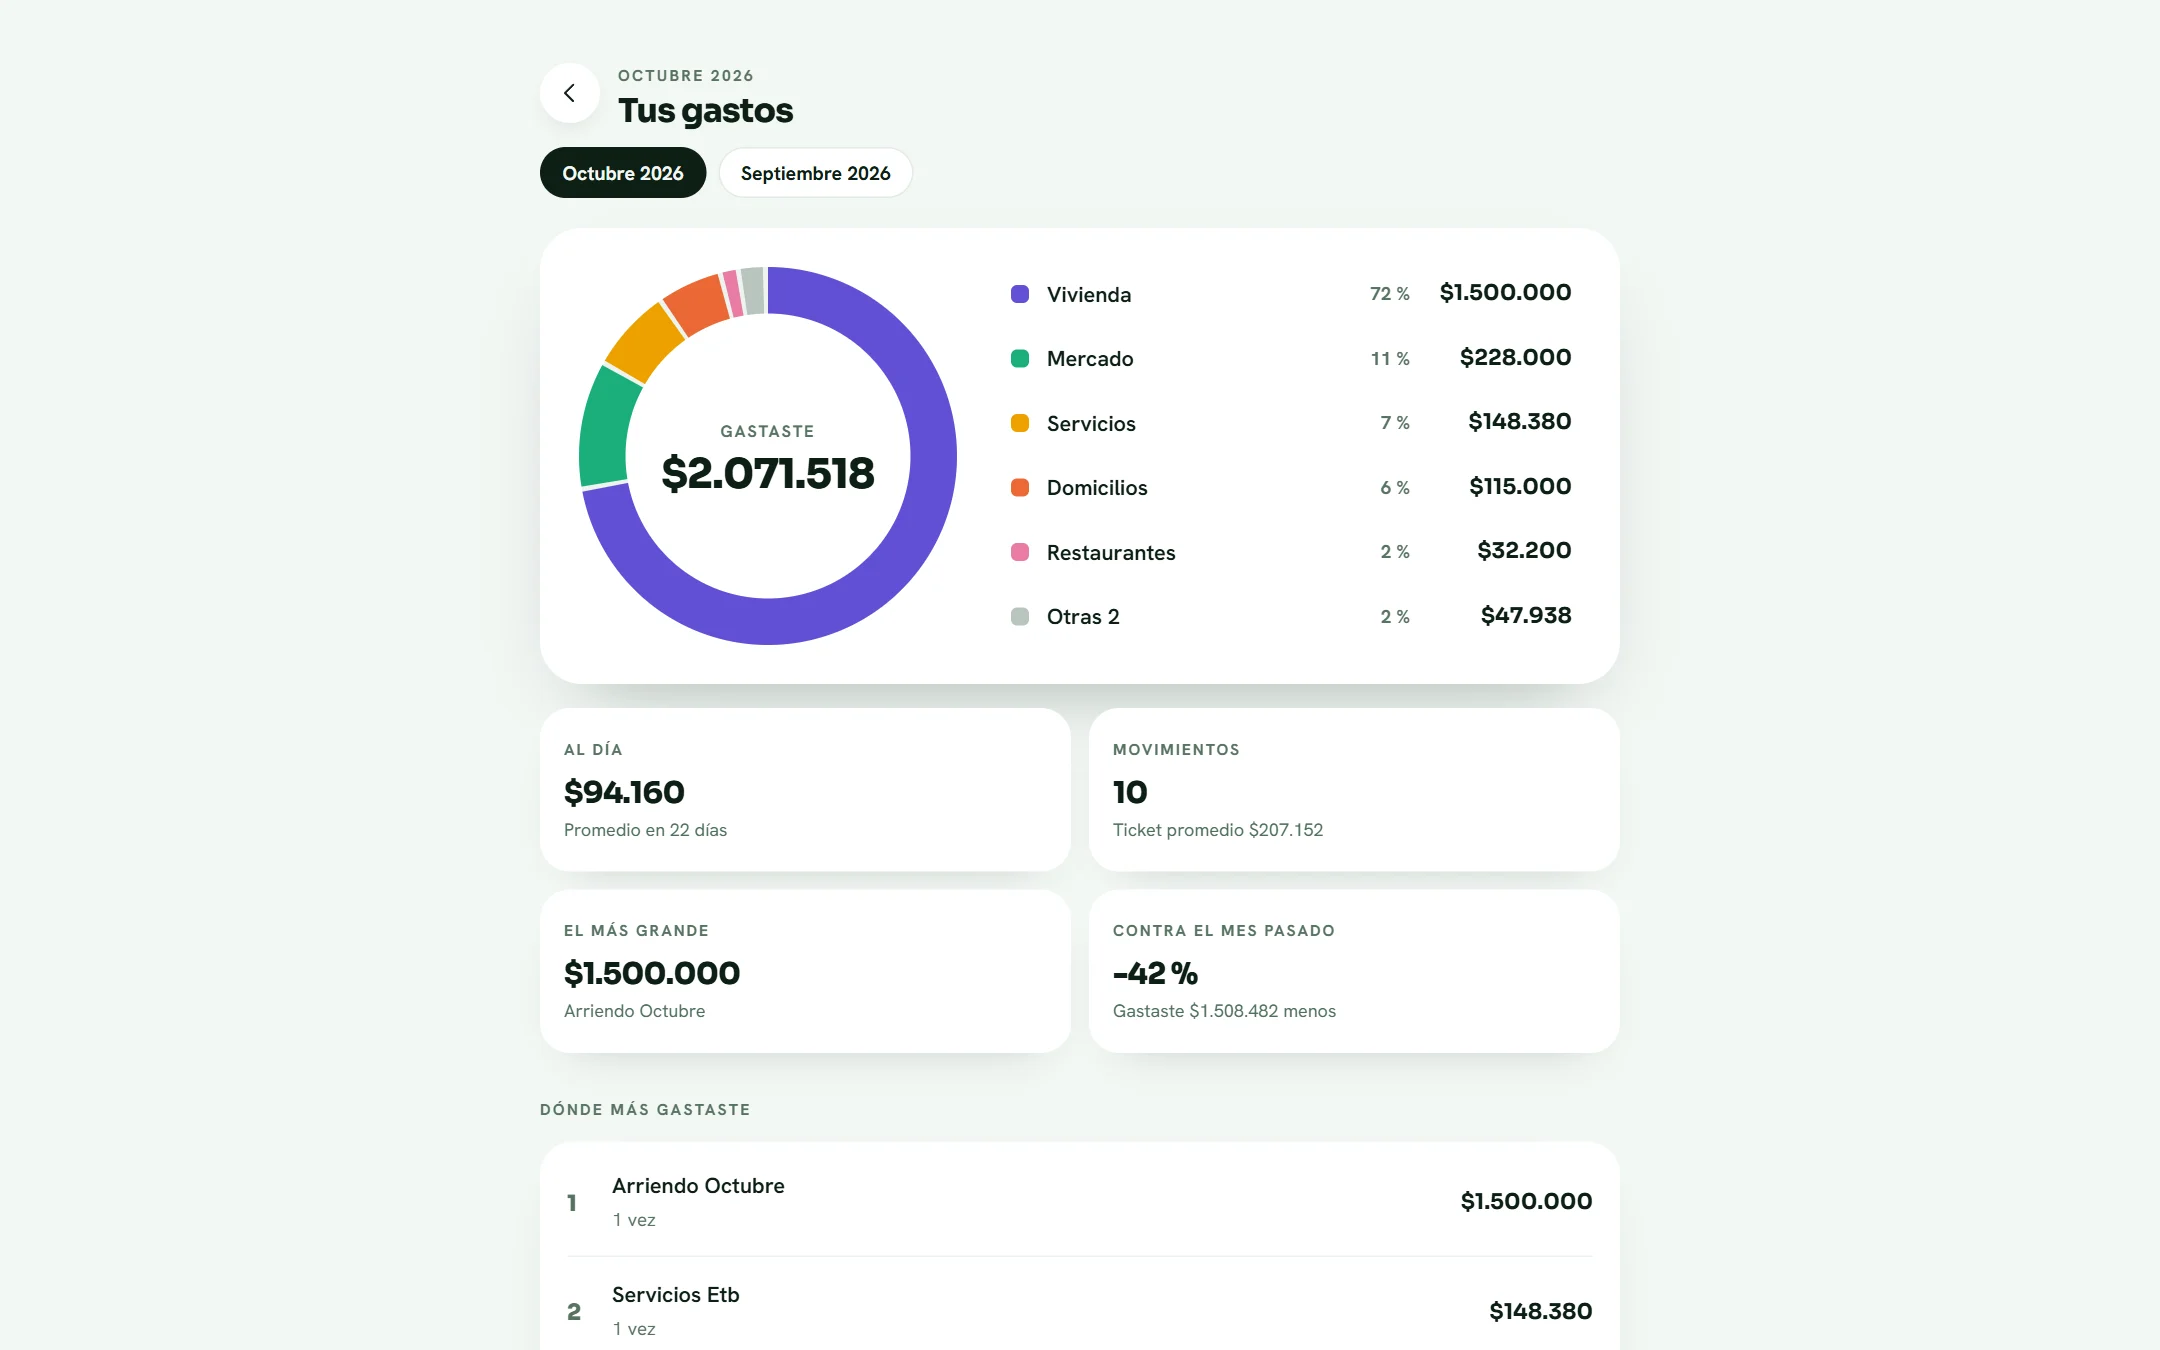Select the yellow Servicios donut segment
Viewport: 2160px width, 1350px height.
[644, 342]
